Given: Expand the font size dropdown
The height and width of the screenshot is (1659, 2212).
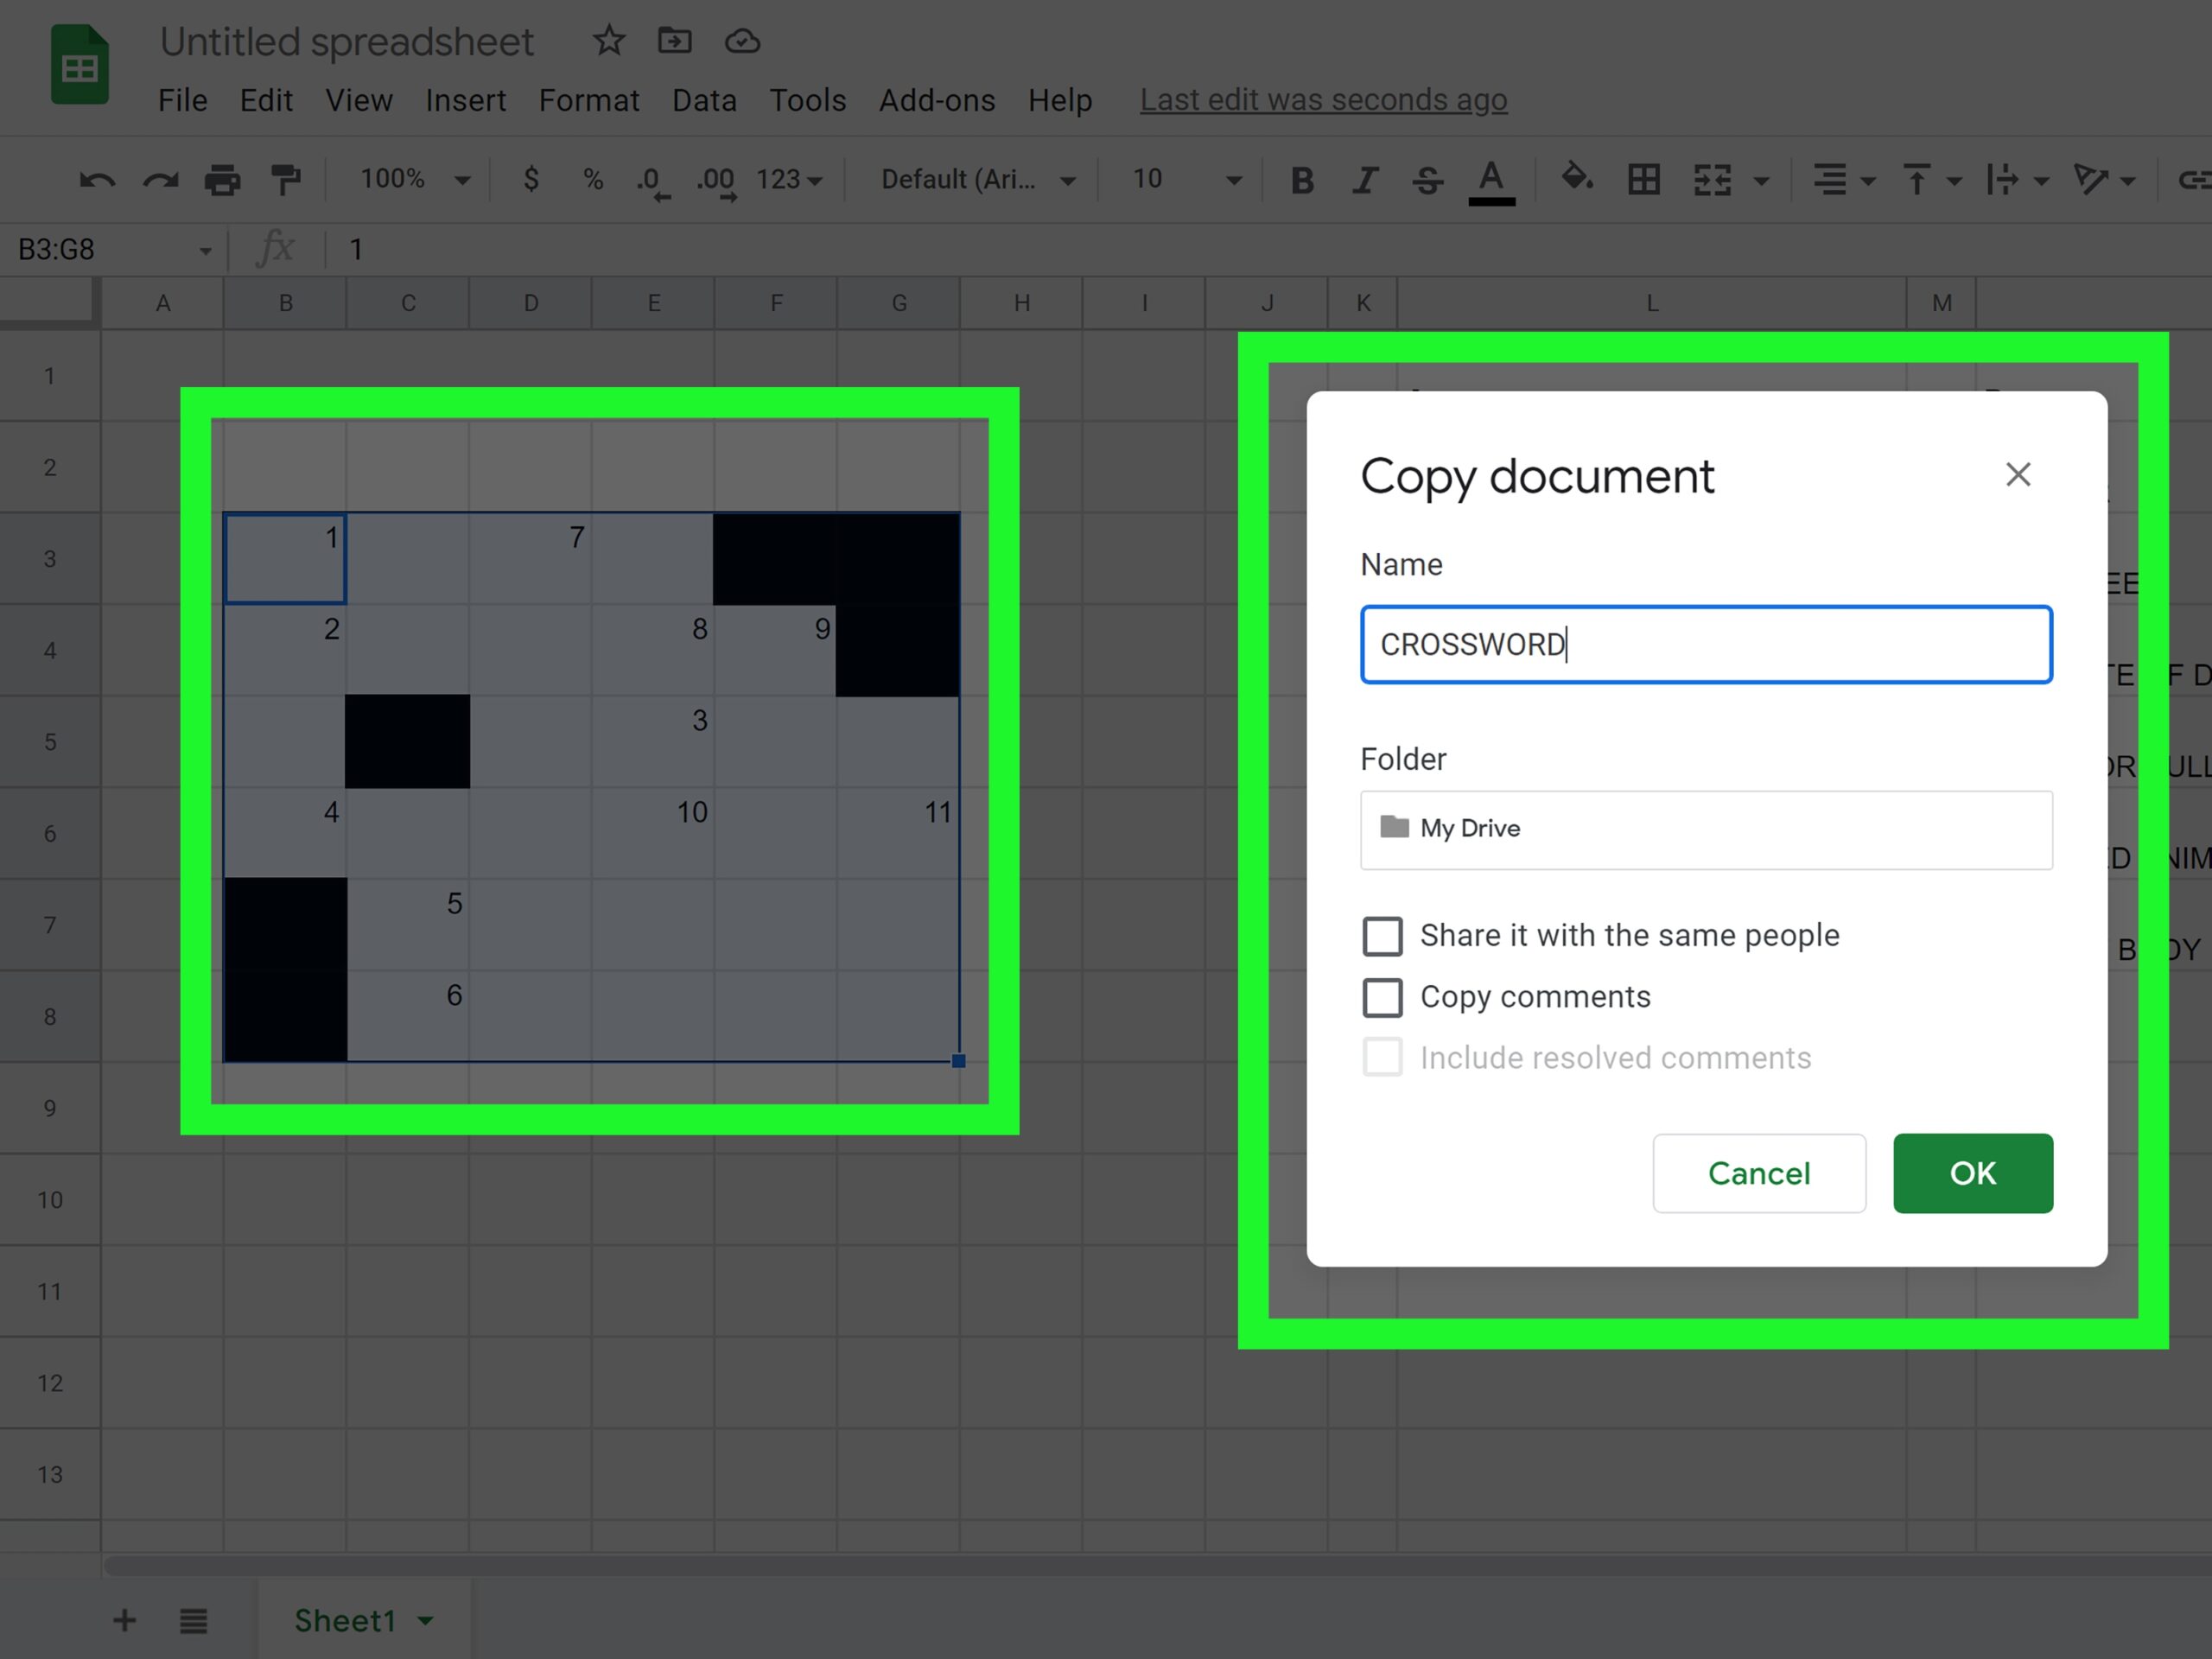Looking at the screenshot, I should (x=1235, y=180).
